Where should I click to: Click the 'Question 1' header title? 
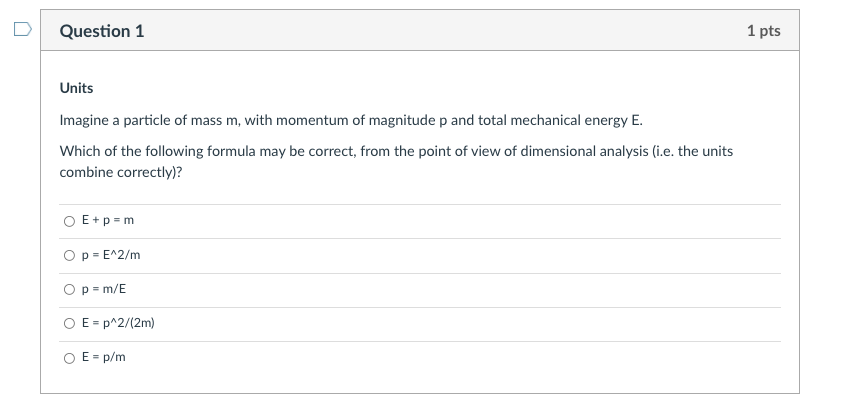point(102,31)
